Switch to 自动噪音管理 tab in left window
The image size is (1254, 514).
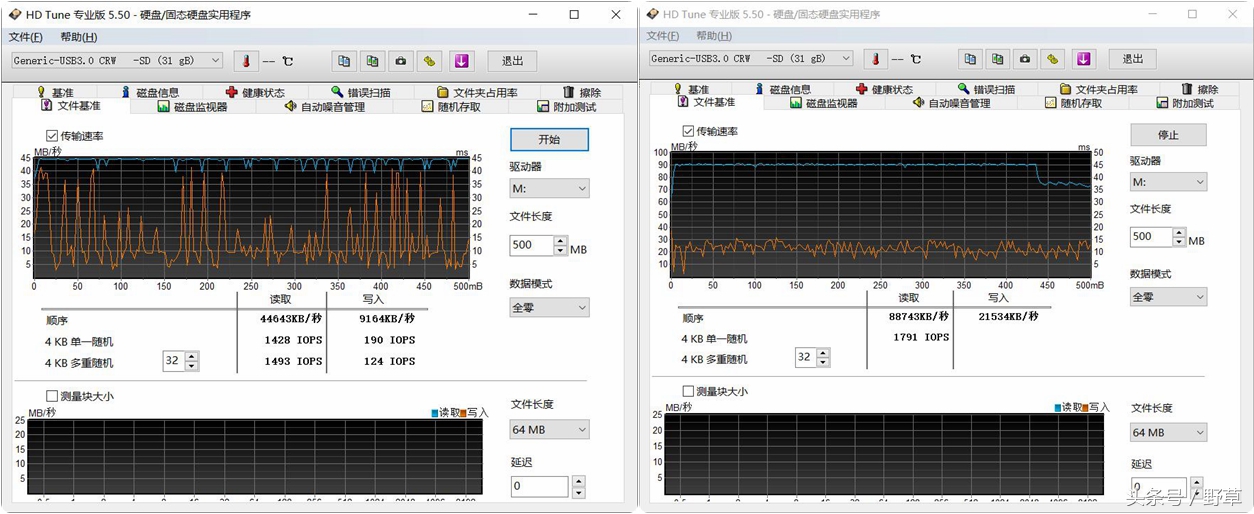click(x=325, y=106)
